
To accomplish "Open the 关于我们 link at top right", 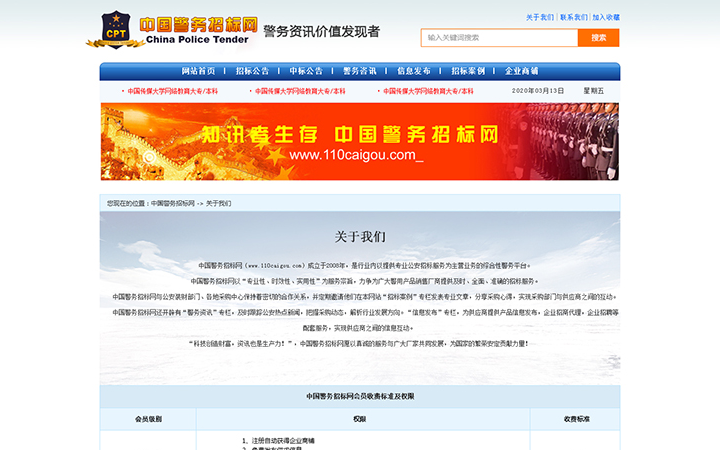I will point(540,17).
